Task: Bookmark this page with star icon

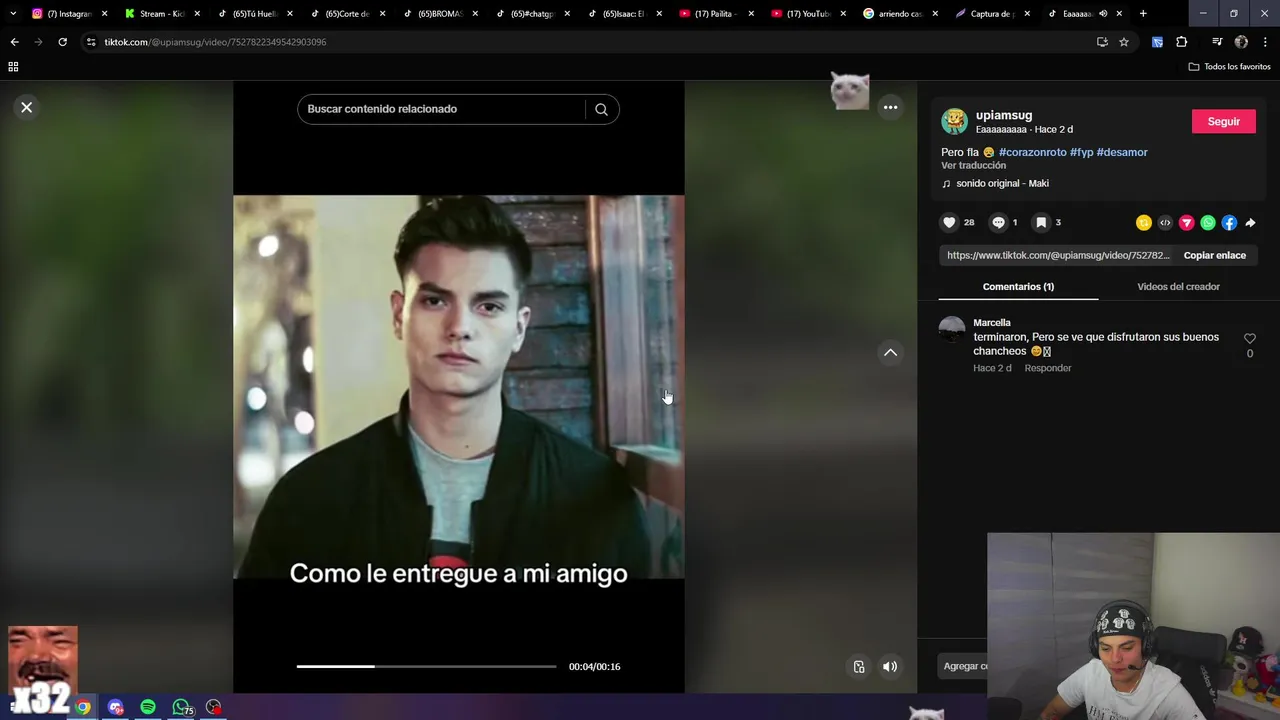Action: pos(1124,42)
